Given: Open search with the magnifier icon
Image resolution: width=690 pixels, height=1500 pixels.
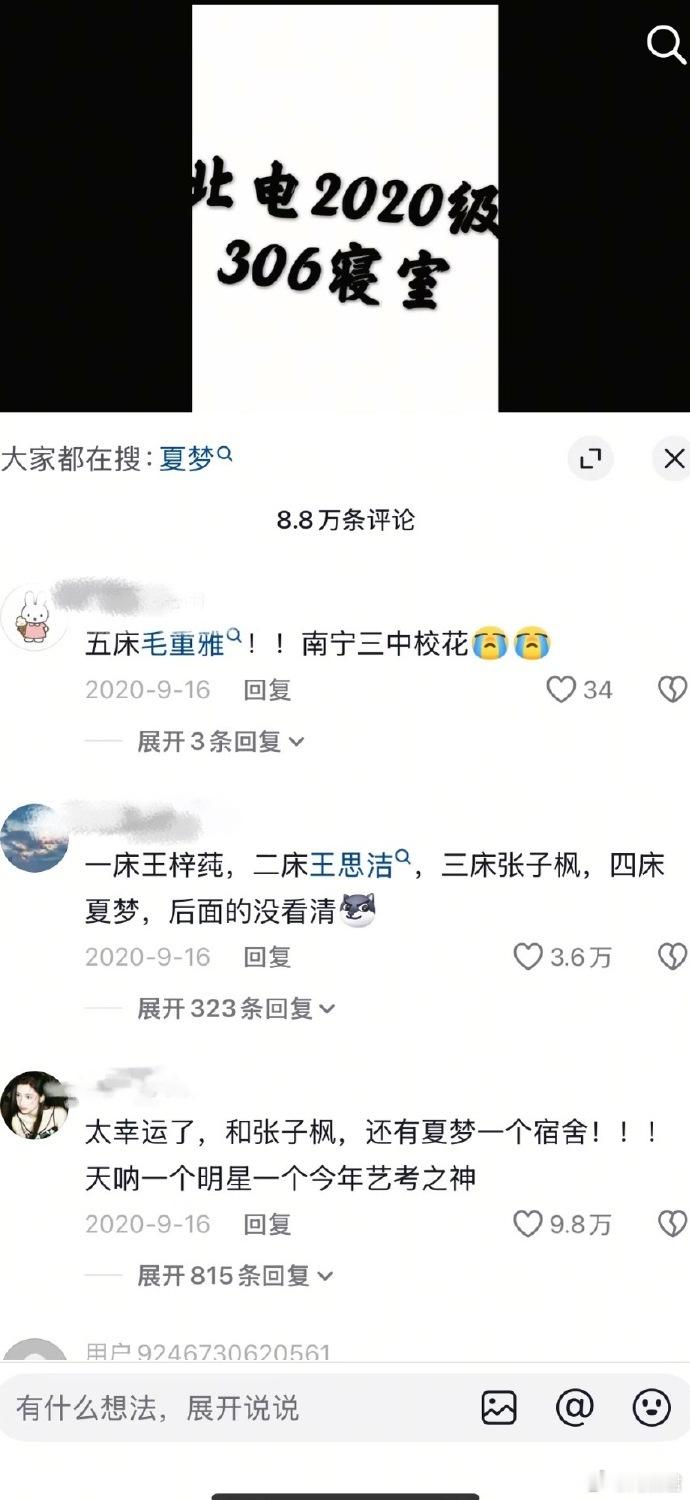Looking at the screenshot, I should click(x=665, y=44).
